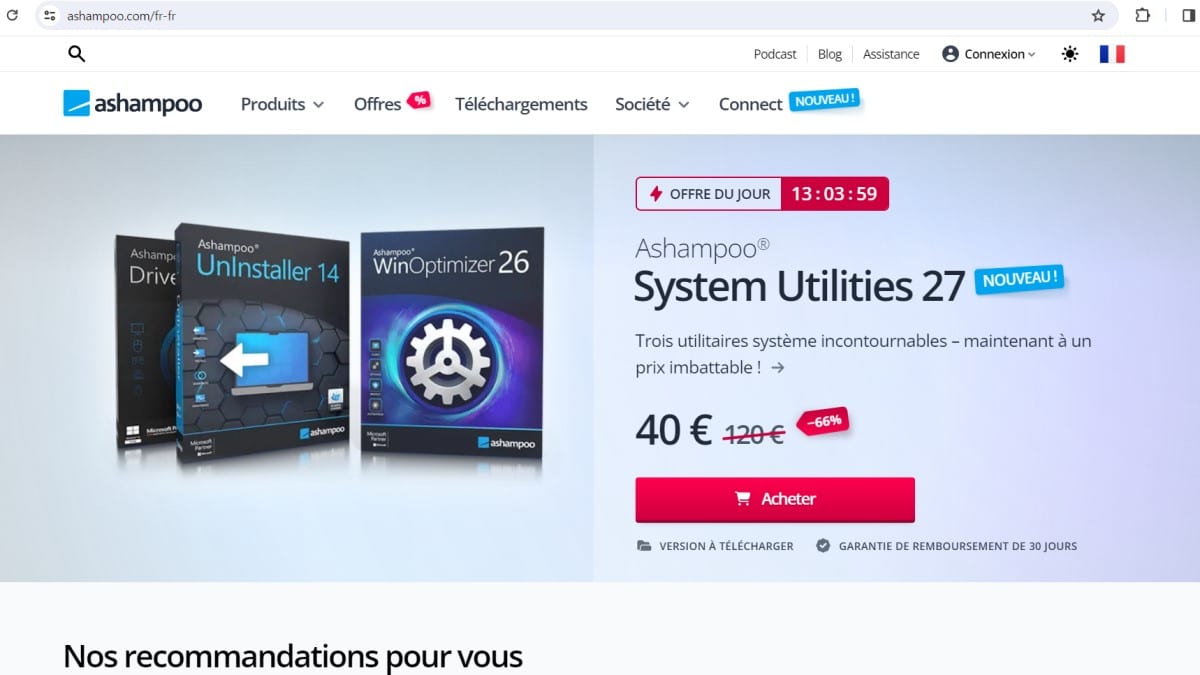Open the Podcast link

click(775, 54)
